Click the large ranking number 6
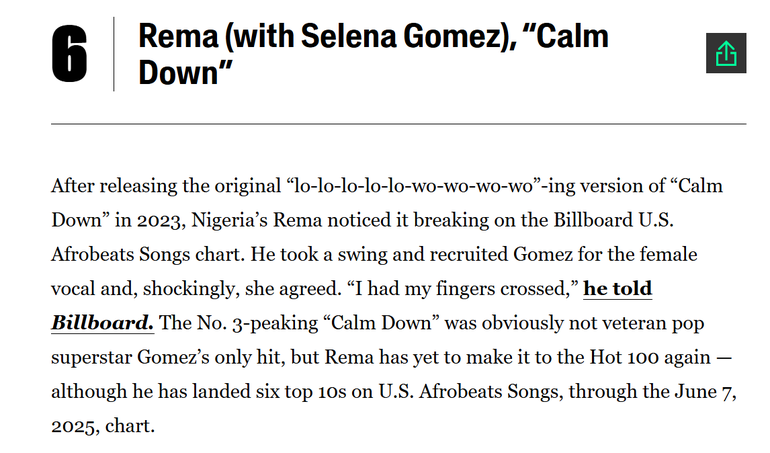Screen dimensions: 770x453 [x=69, y=56]
